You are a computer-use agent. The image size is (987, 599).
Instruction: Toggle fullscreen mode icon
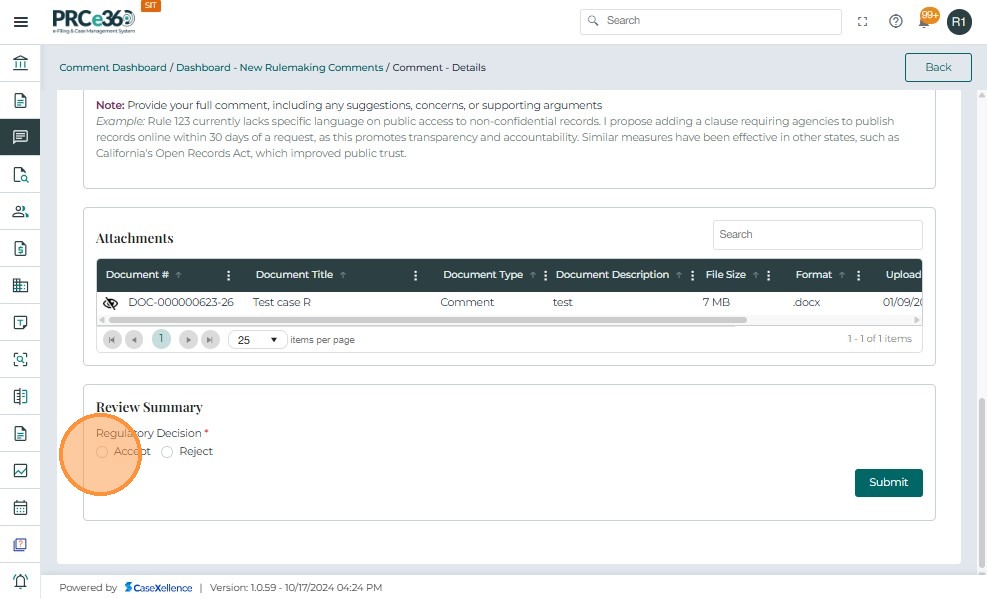point(863,21)
